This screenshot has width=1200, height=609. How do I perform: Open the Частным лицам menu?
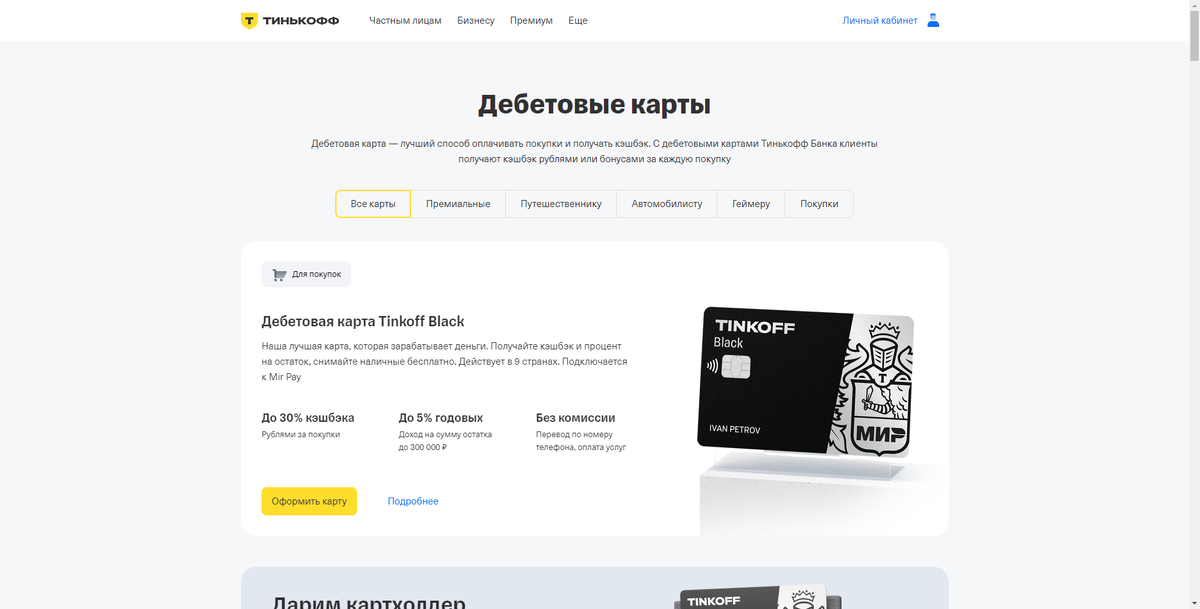pyautogui.click(x=405, y=20)
